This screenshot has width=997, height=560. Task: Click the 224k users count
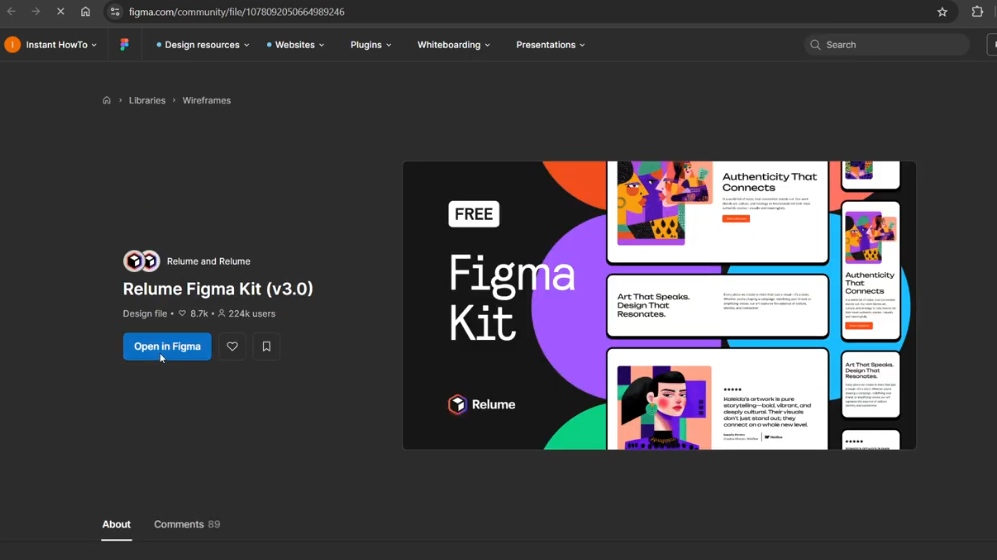point(247,313)
